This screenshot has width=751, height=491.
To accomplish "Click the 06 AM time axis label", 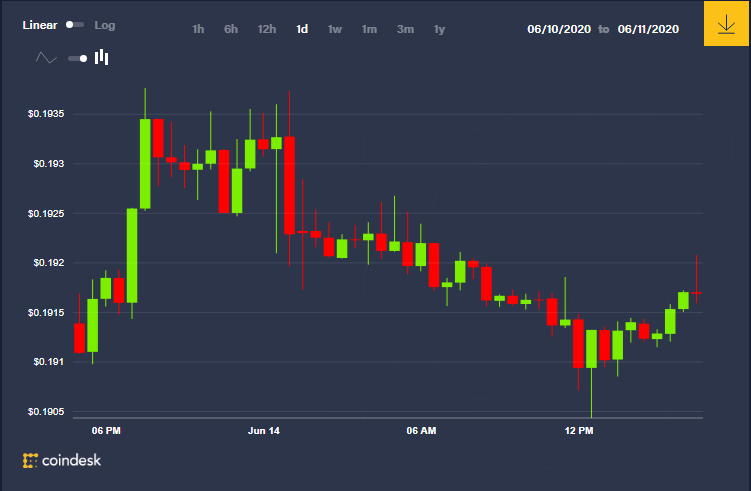I will 421,431.
